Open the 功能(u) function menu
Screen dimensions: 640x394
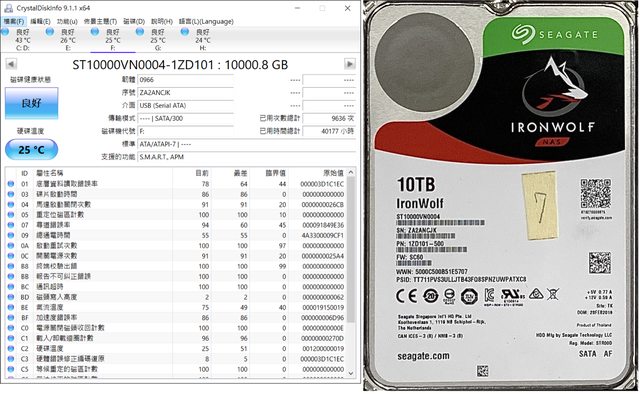[67, 21]
